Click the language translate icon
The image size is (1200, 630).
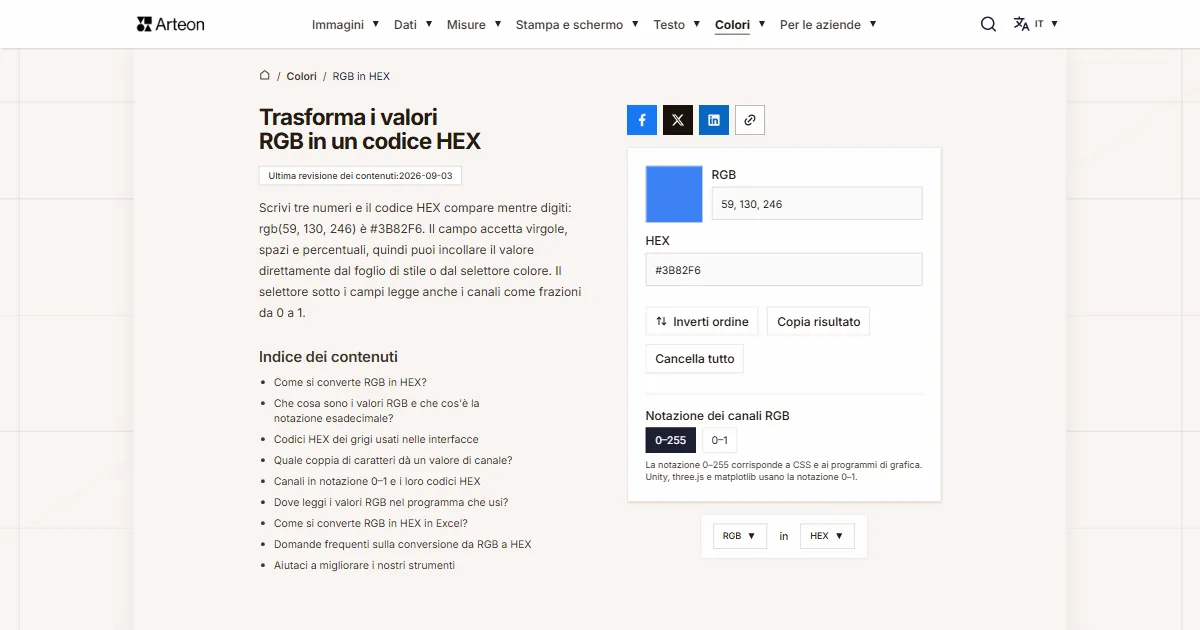click(x=1021, y=24)
